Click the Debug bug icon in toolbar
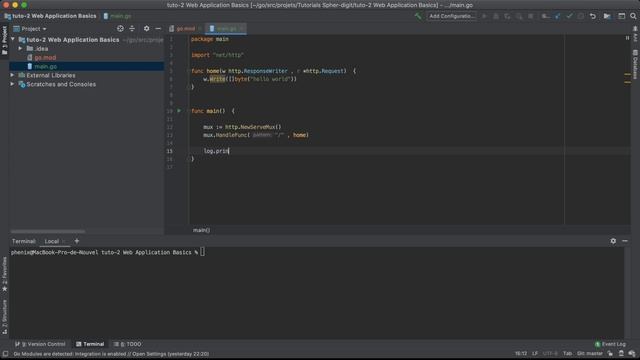The width and height of the screenshot is (640, 360). click(496, 16)
